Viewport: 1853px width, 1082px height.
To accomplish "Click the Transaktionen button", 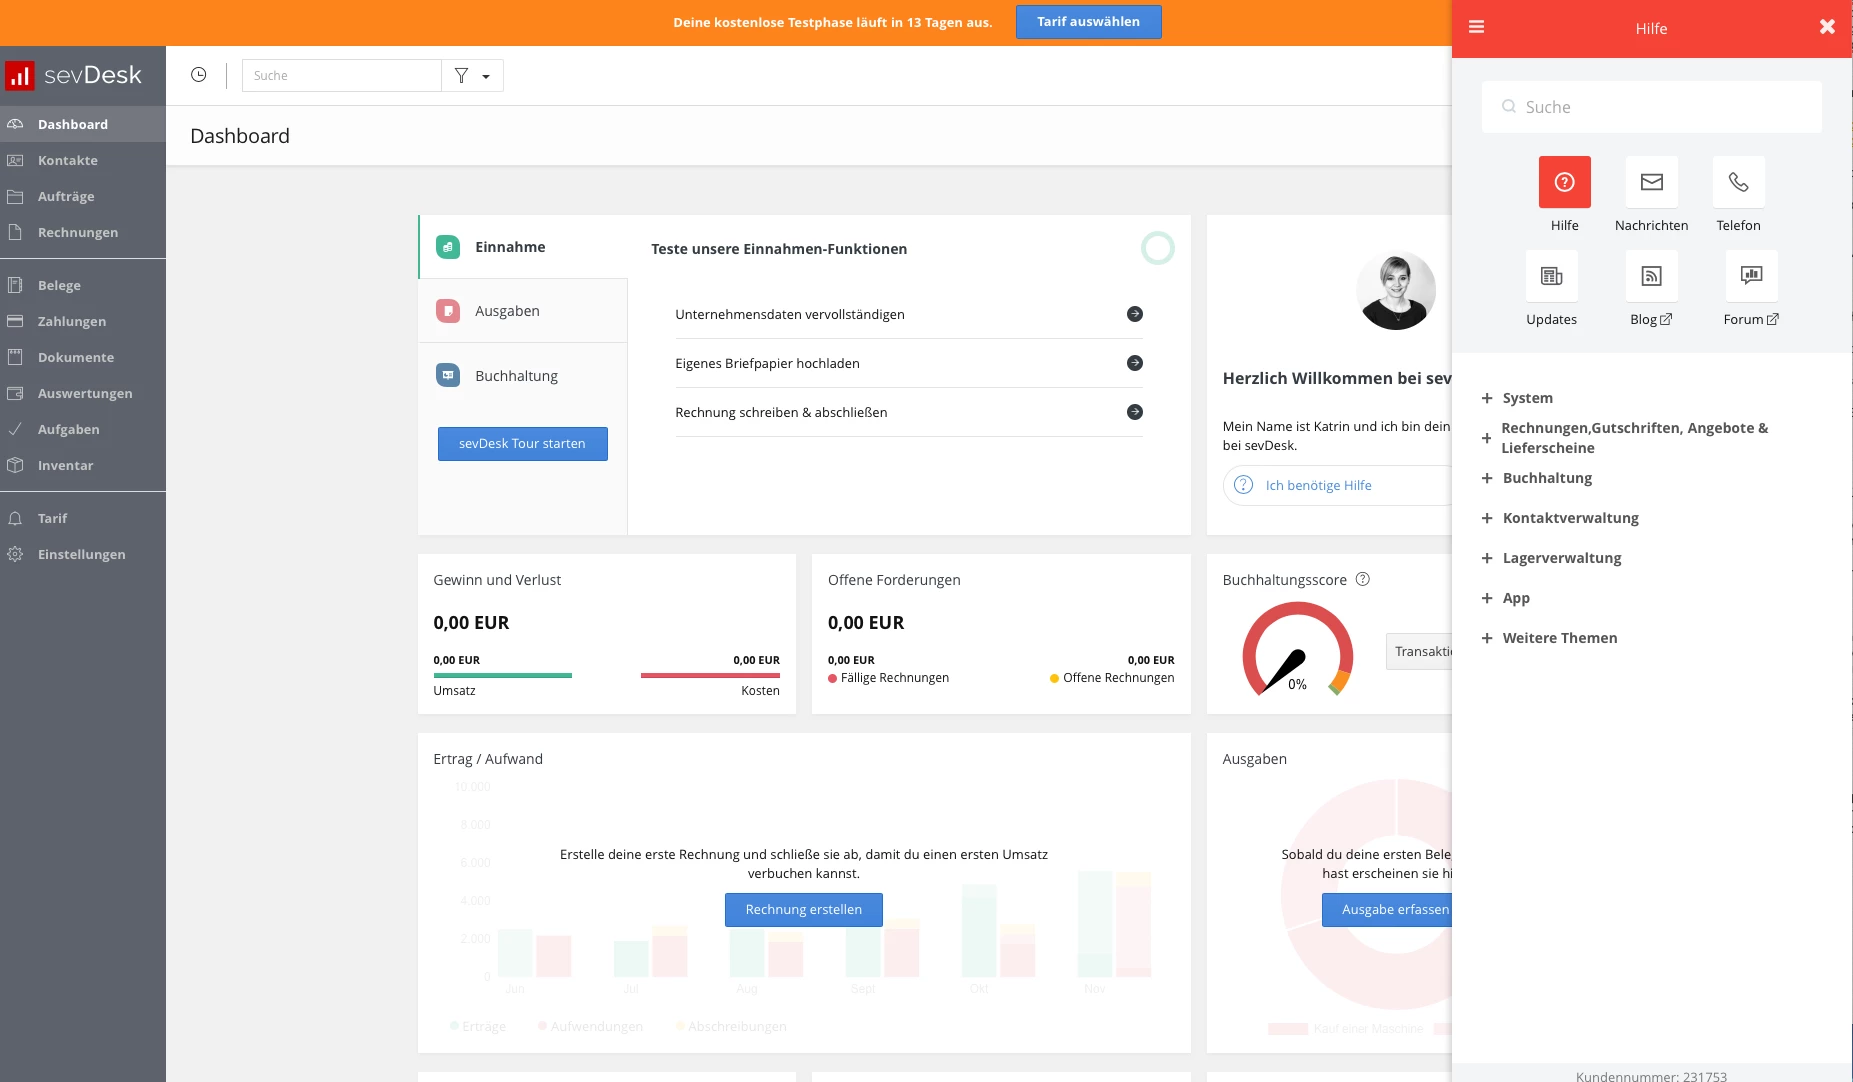I will [1419, 652].
